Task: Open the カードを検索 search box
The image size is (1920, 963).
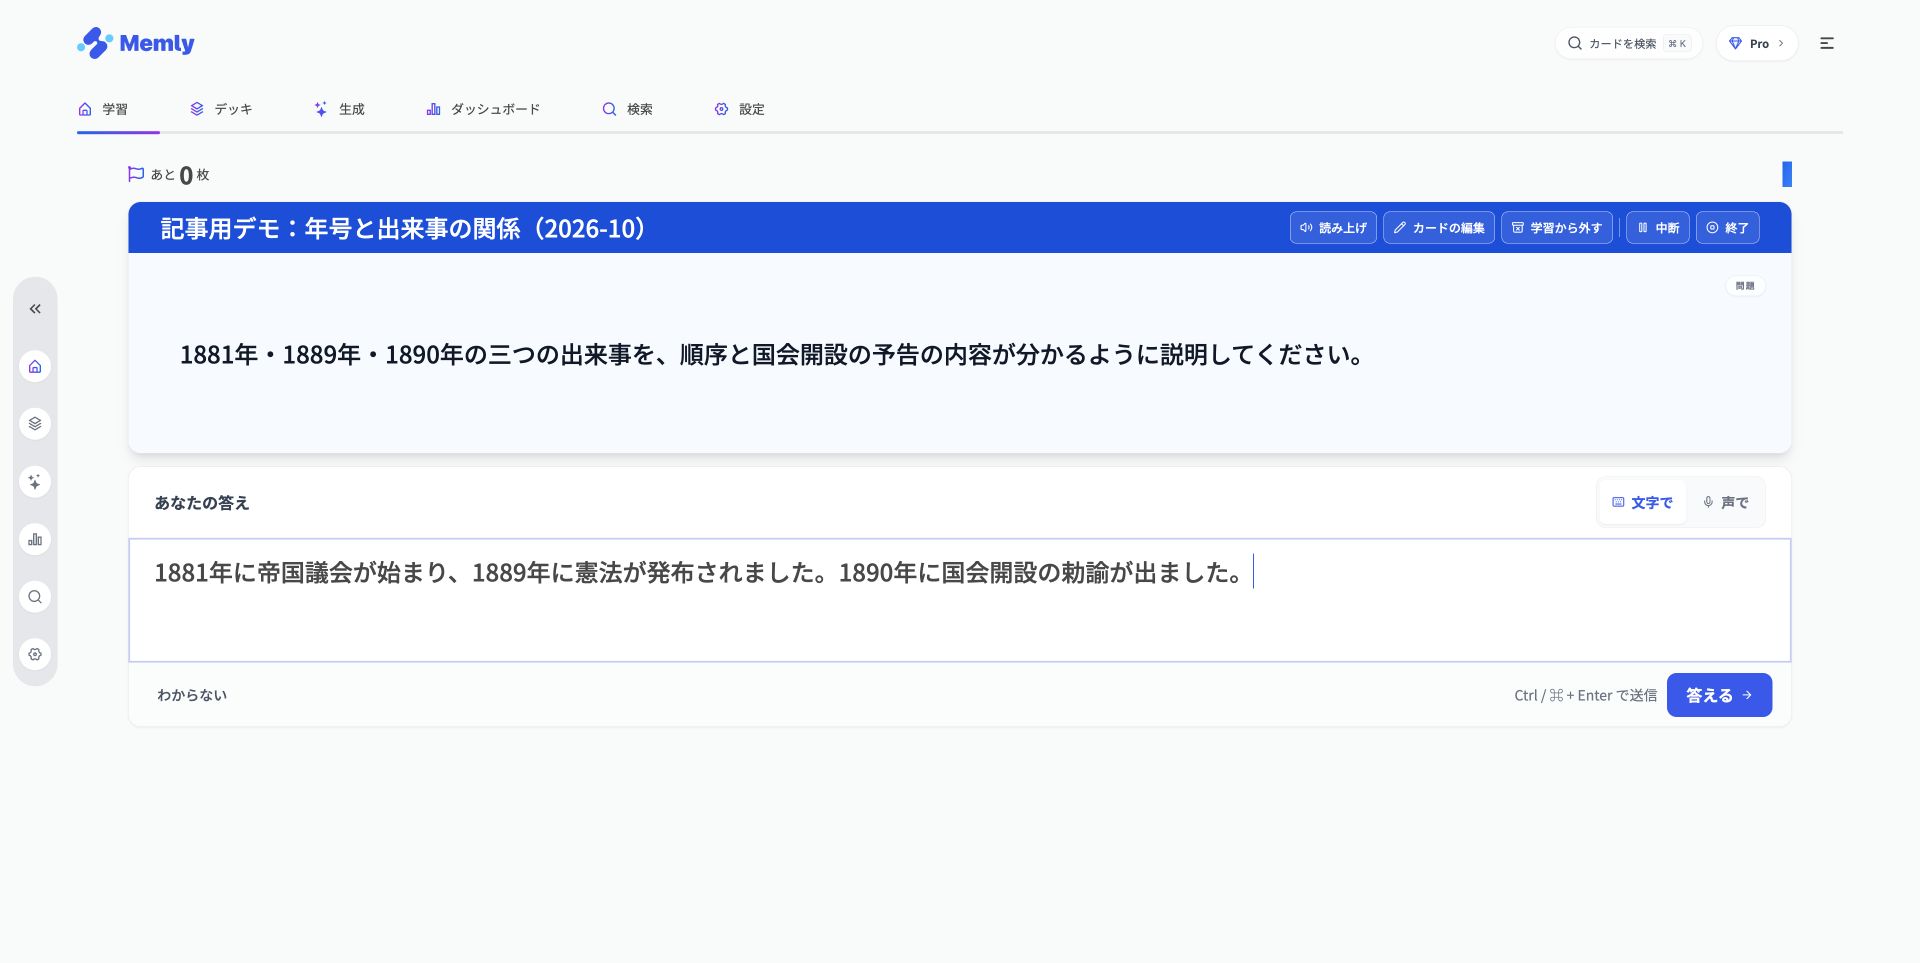Action: tap(1628, 43)
